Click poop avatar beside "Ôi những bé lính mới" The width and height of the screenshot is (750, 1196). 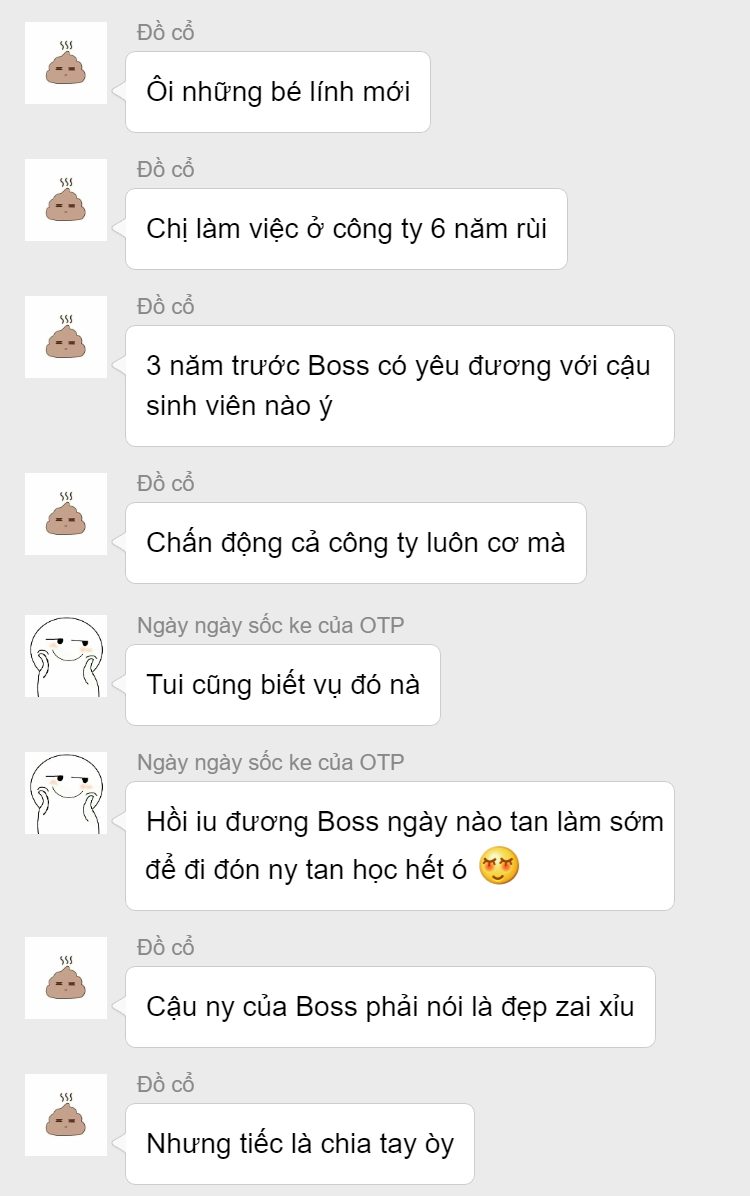click(x=66, y=63)
